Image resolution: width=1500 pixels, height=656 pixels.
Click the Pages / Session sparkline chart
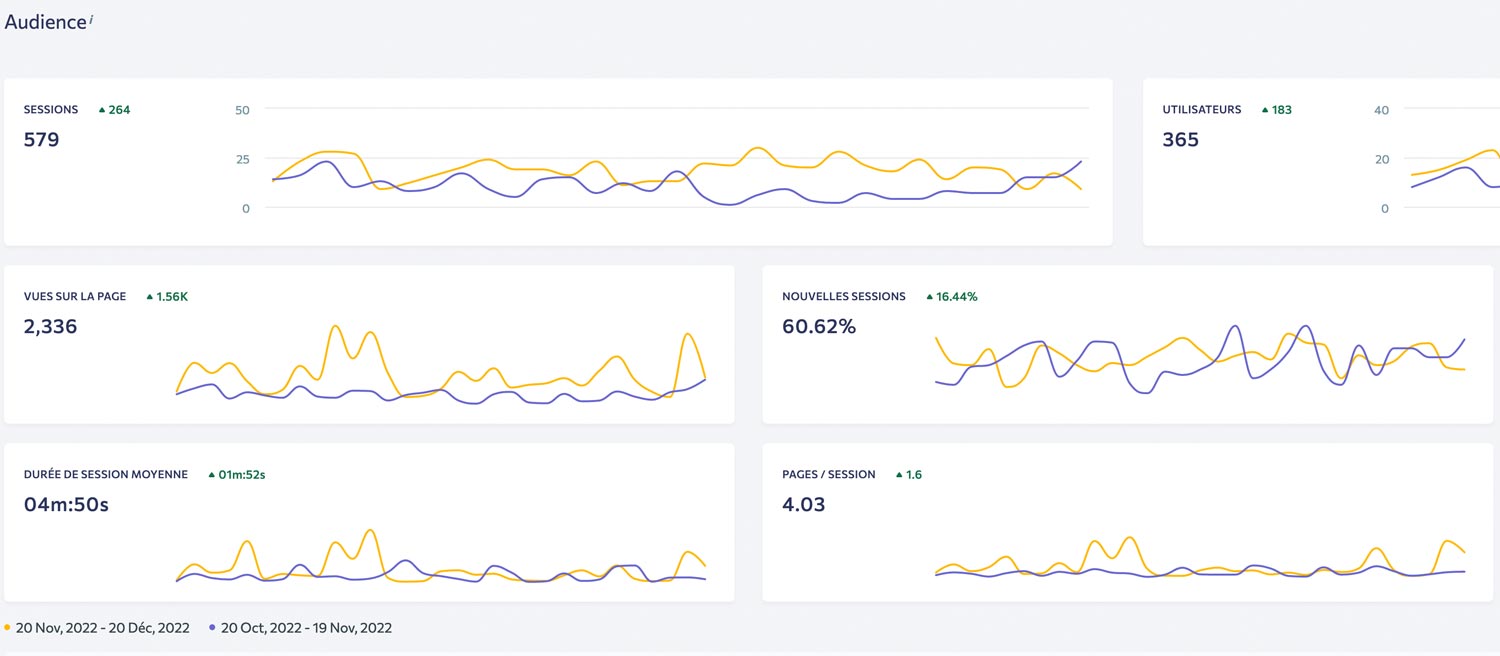coord(1200,556)
